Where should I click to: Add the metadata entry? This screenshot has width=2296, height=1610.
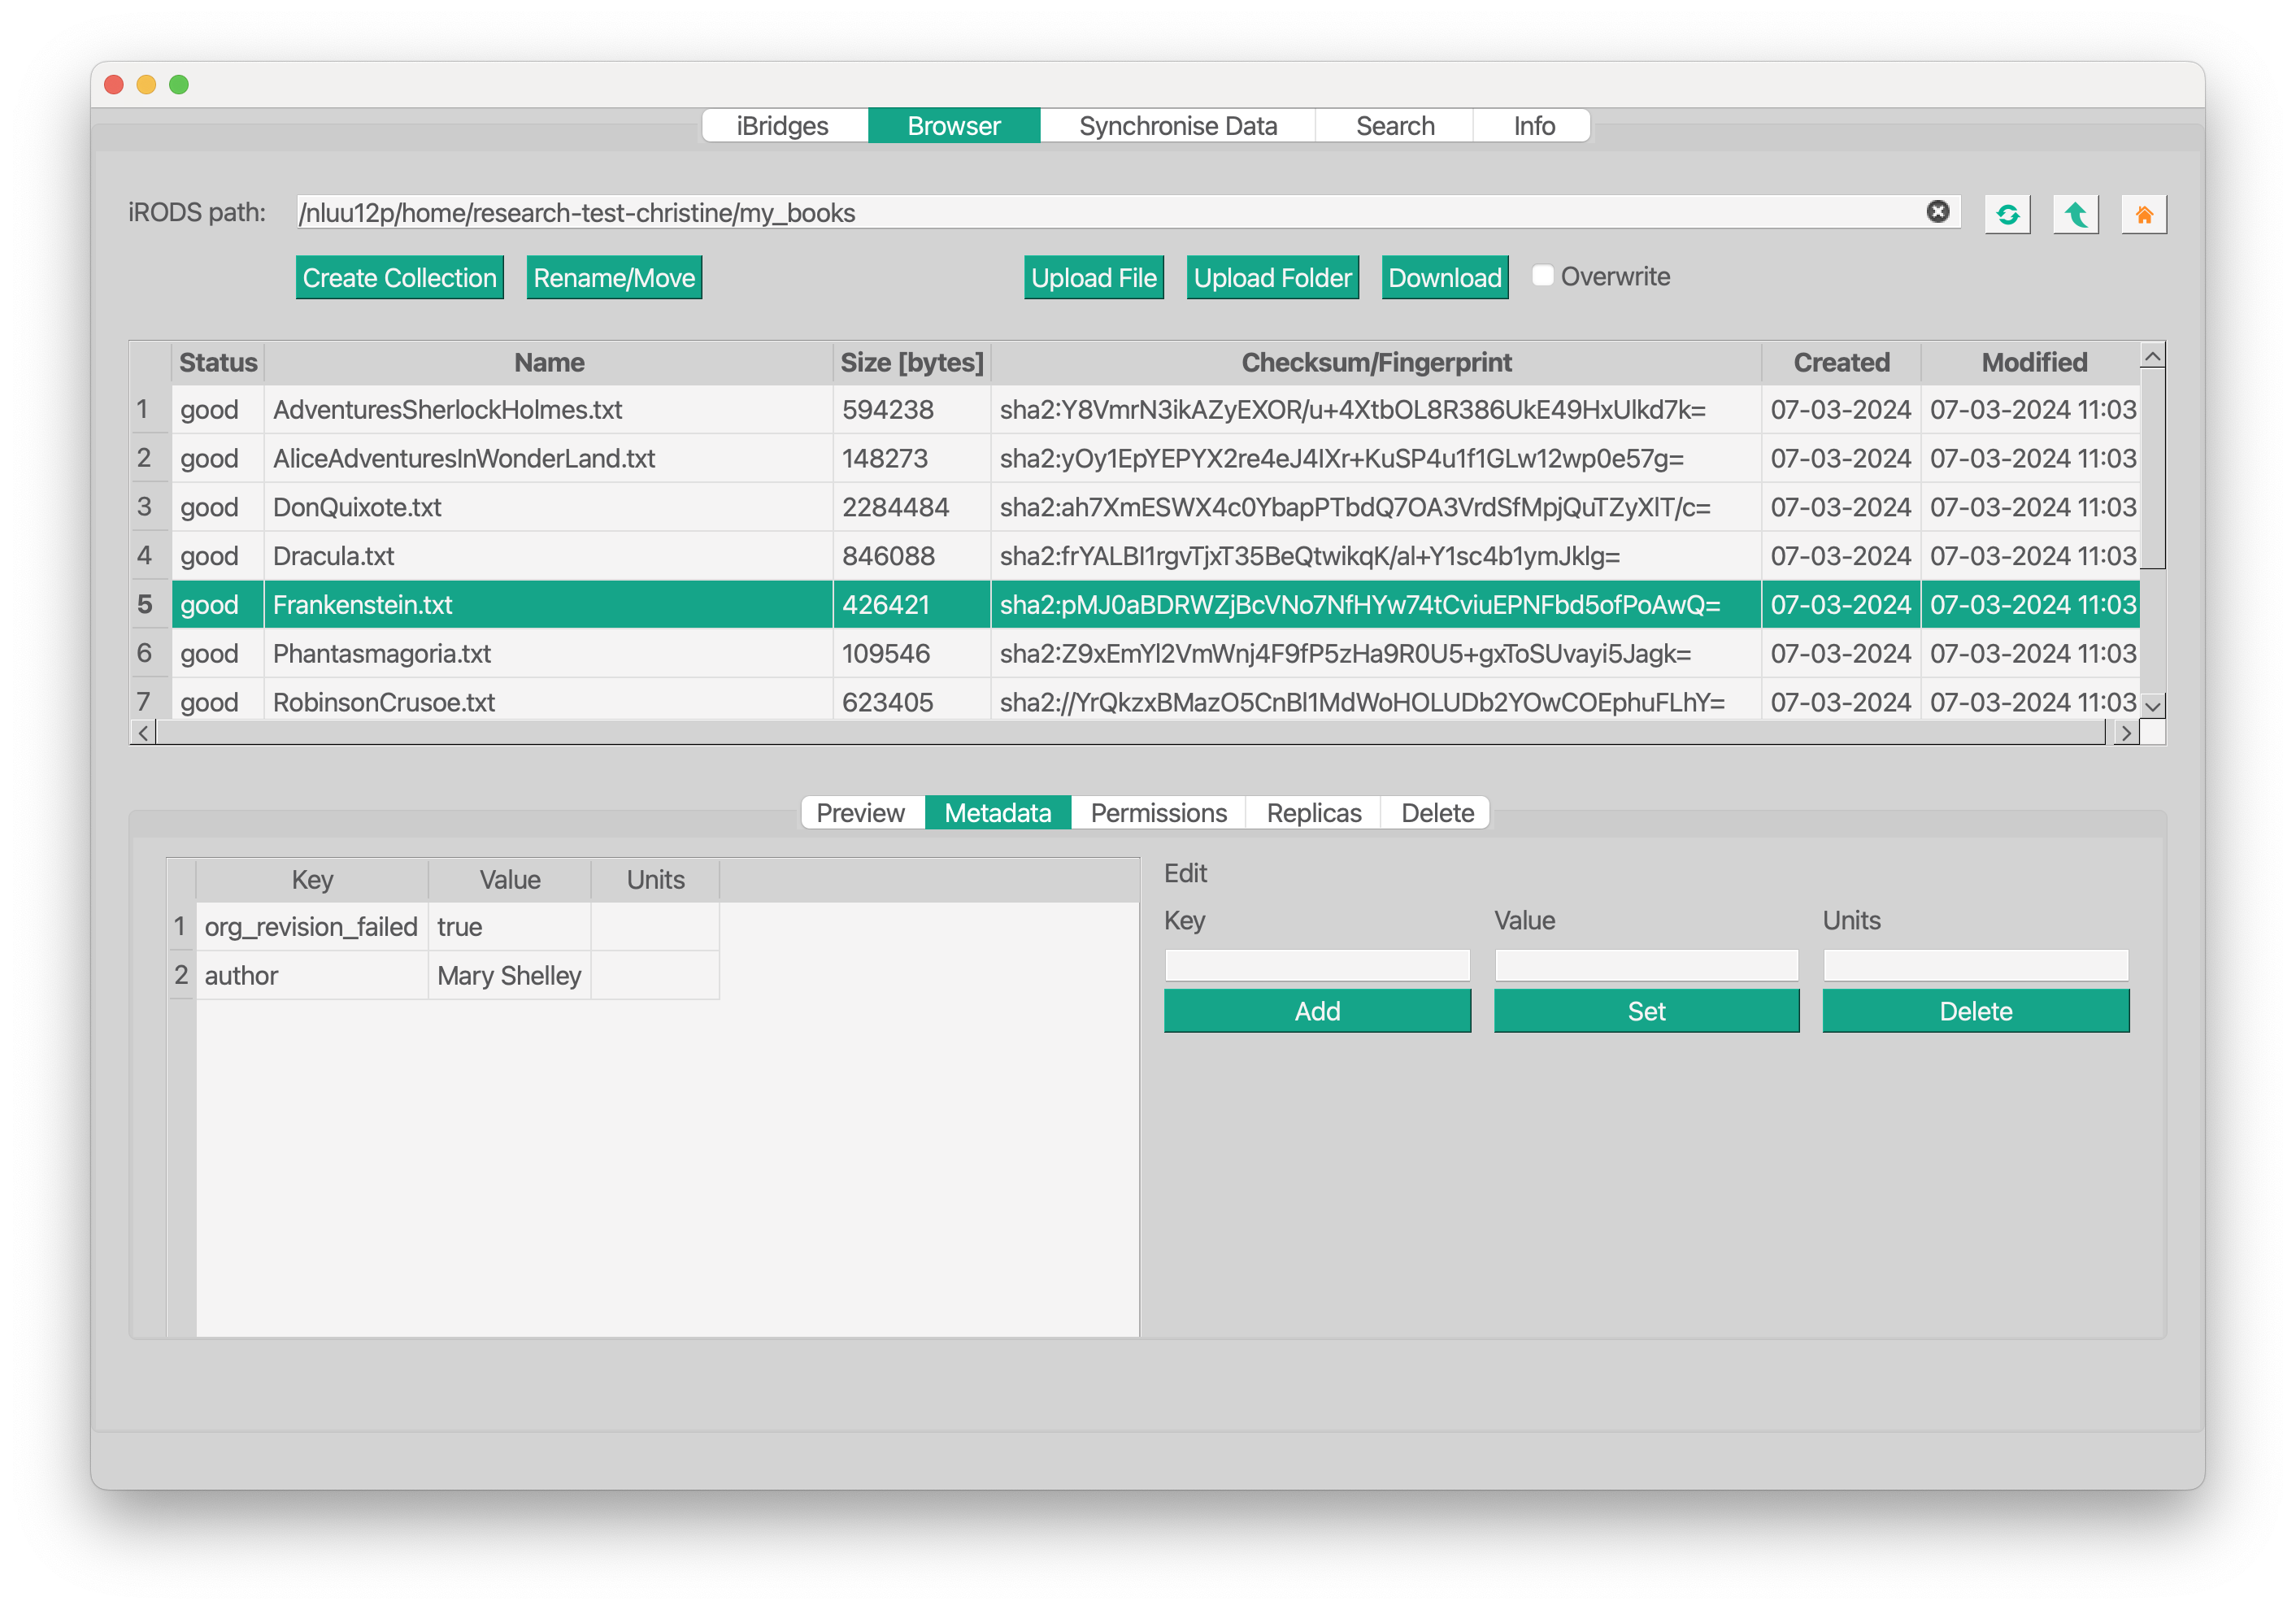pos(1317,1011)
